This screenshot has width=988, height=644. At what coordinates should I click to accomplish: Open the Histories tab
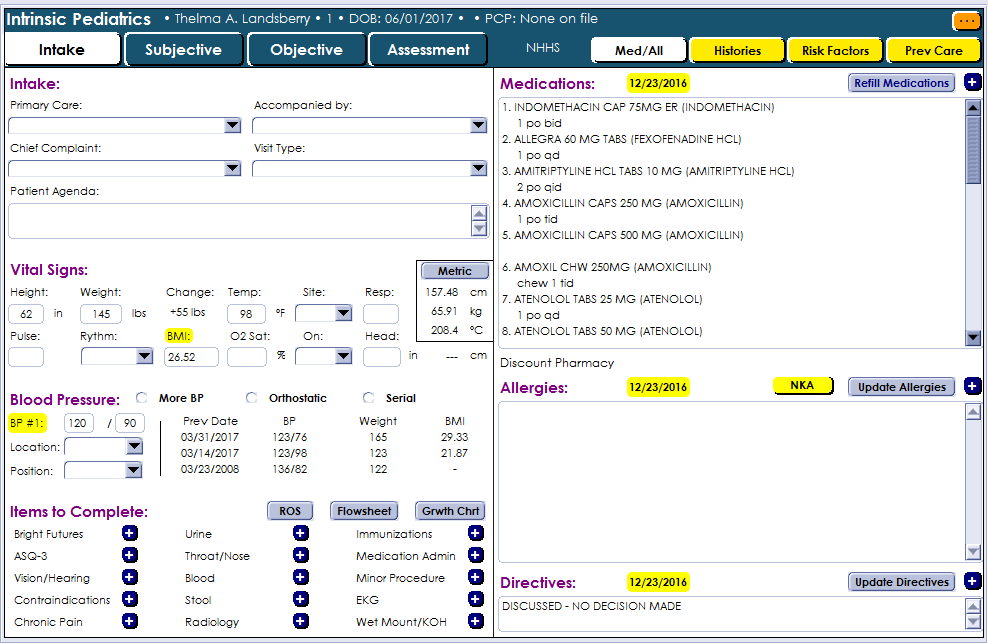(737, 50)
